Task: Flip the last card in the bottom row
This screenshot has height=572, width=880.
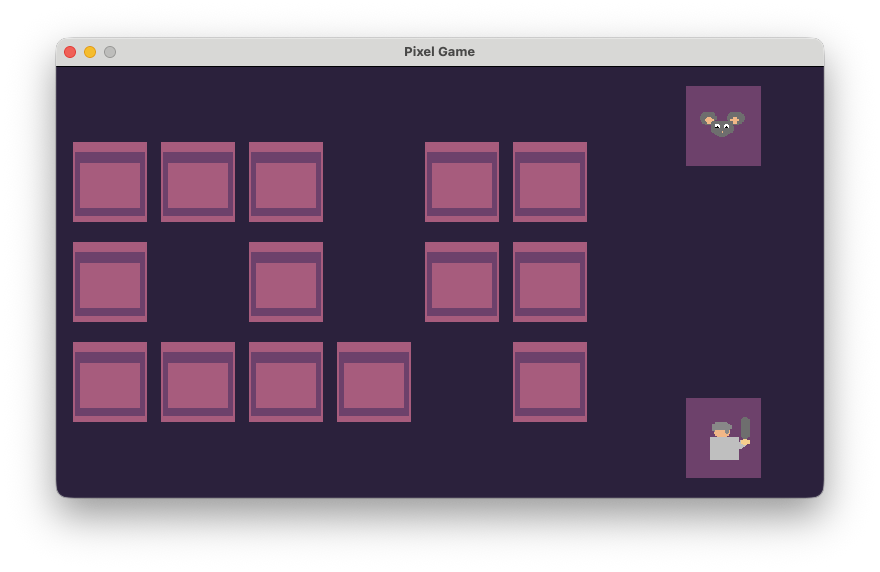Action: click(x=550, y=382)
